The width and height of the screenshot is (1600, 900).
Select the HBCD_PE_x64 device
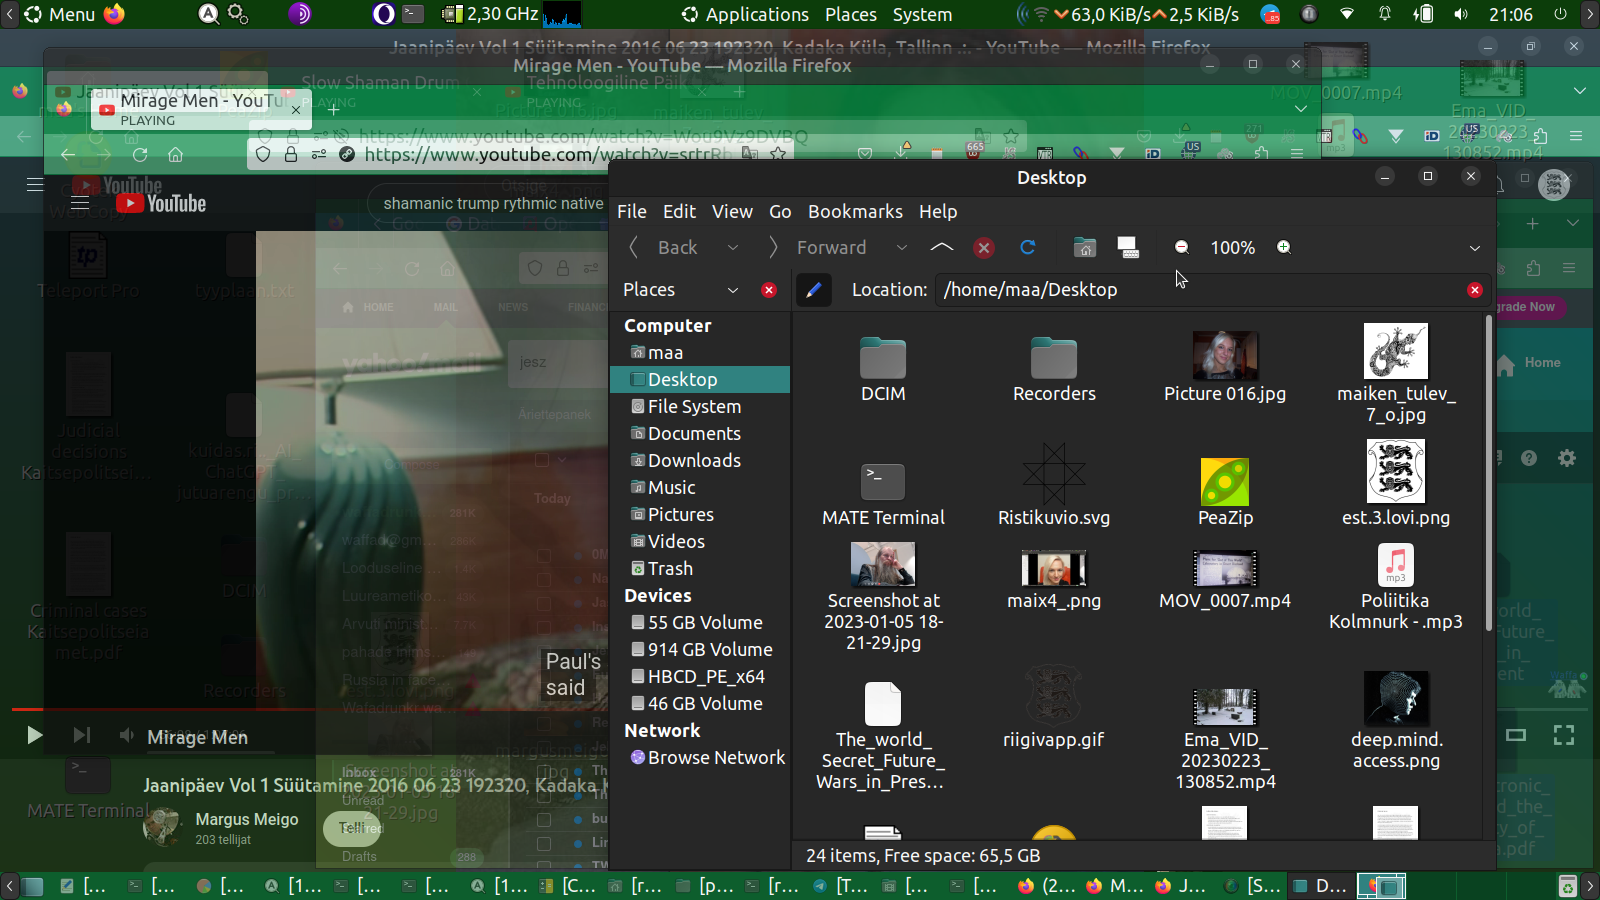(700, 676)
